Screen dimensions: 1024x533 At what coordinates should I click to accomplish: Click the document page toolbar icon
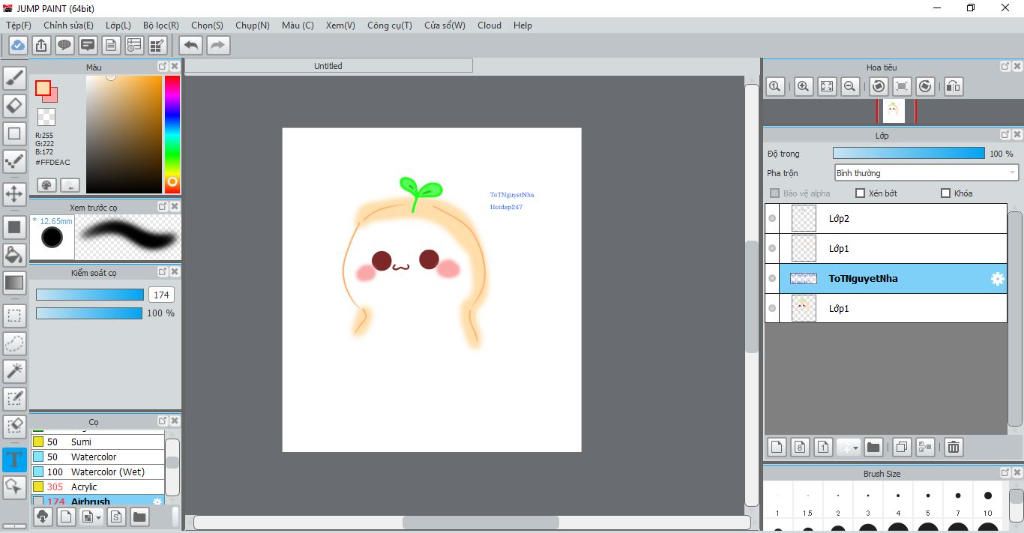click(x=111, y=45)
